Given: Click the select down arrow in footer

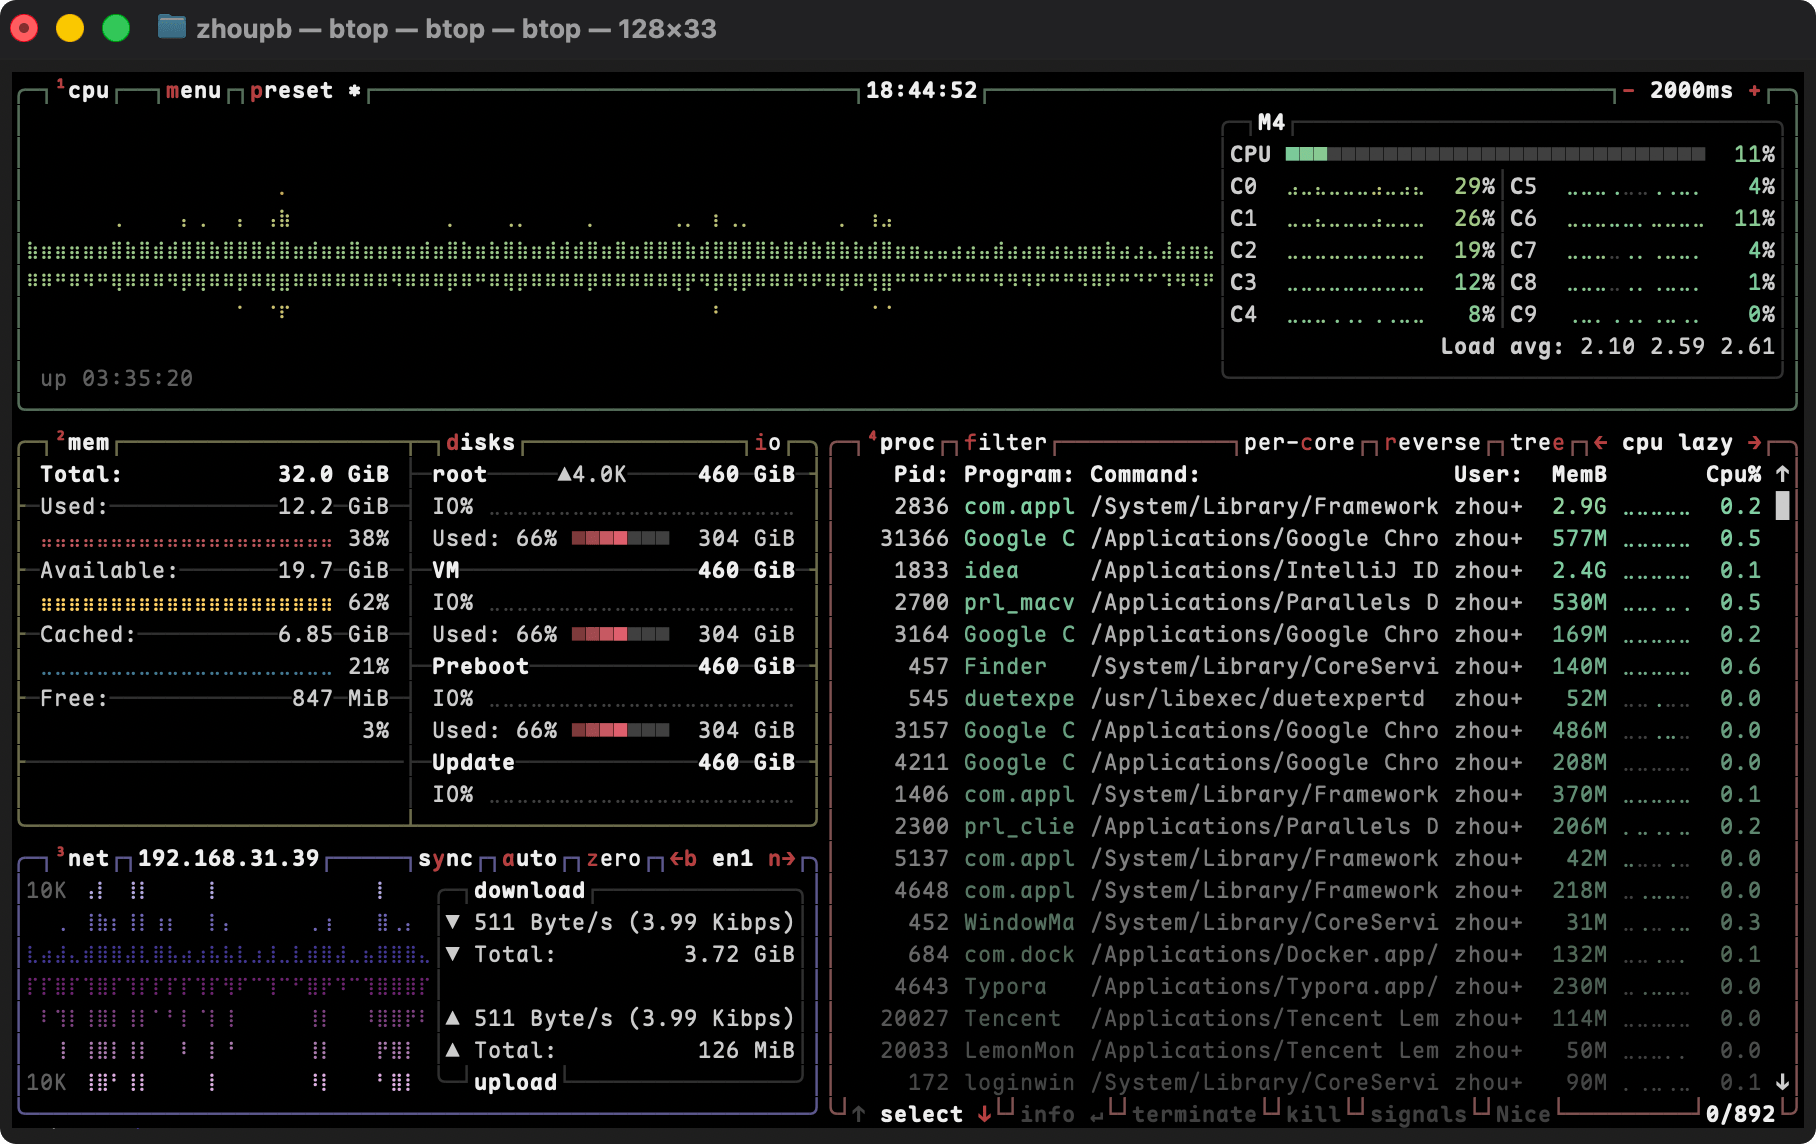Looking at the screenshot, I should tap(984, 1114).
